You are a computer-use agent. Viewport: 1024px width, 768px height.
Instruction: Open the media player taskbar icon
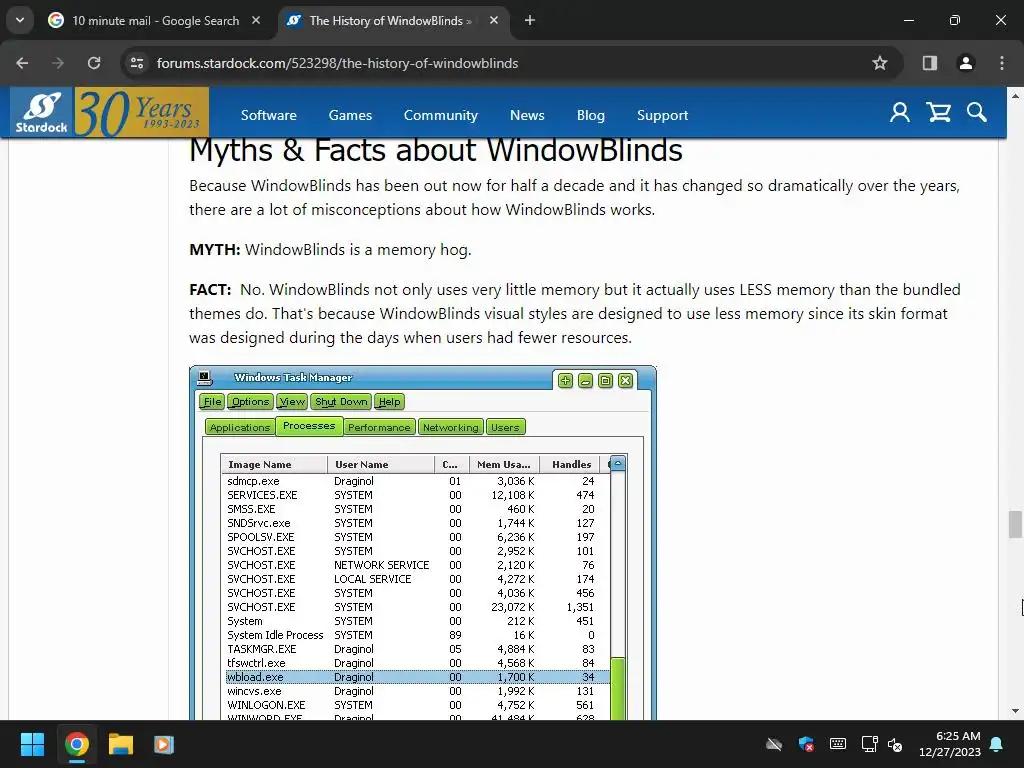tap(164, 744)
